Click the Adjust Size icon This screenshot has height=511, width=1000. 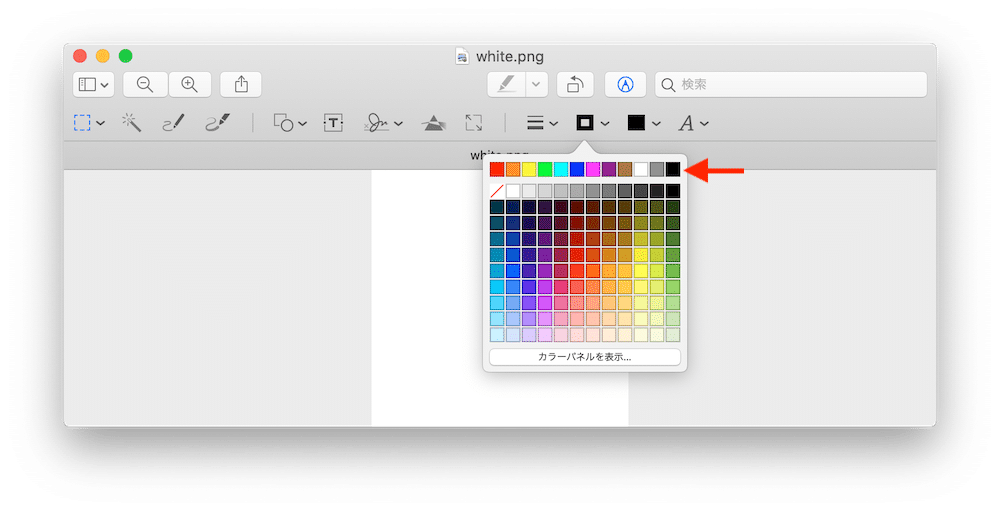tap(474, 123)
